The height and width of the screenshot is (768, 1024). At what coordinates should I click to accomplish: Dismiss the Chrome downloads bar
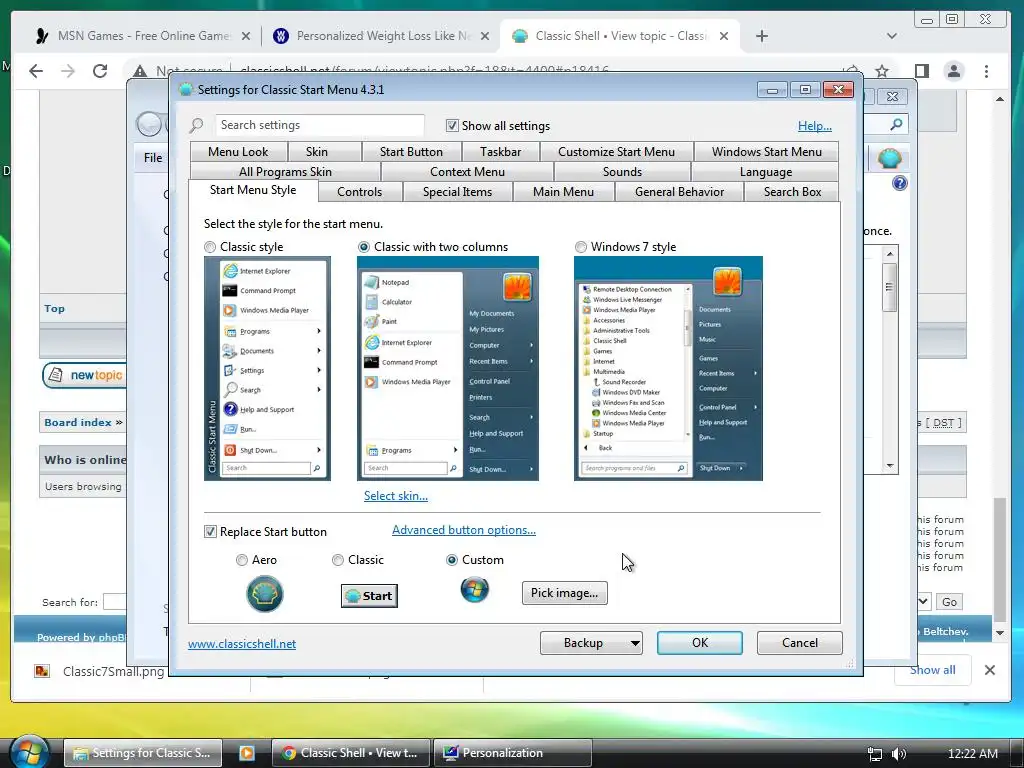click(990, 670)
